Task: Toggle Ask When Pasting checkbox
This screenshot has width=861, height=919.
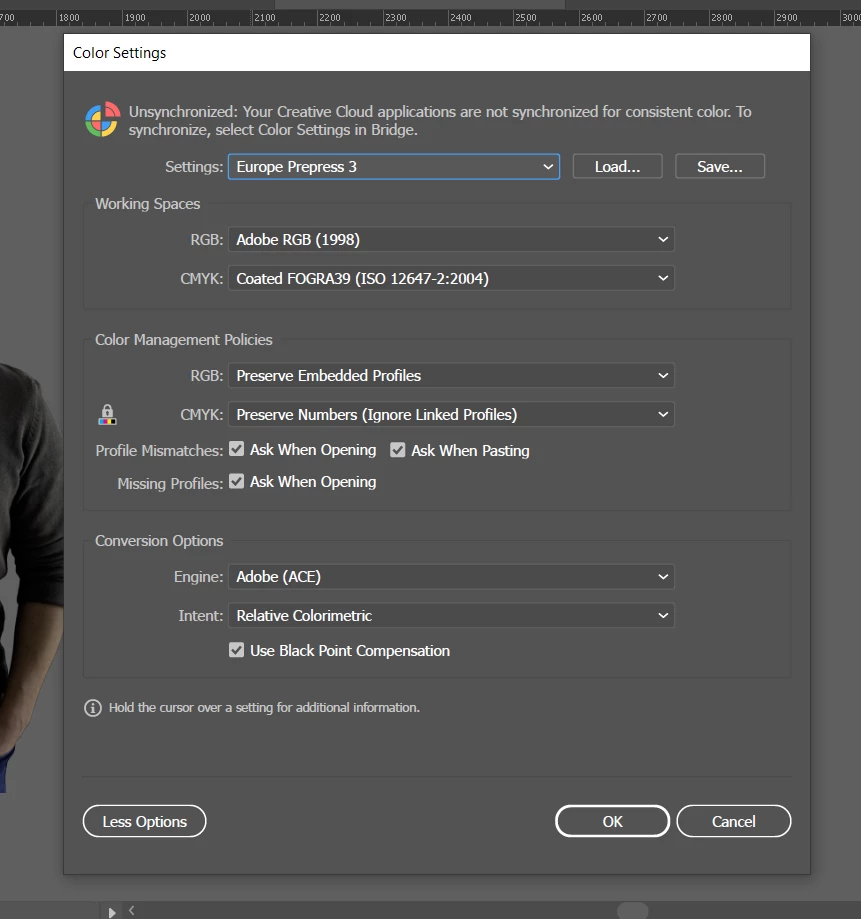Action: point(398,450)
